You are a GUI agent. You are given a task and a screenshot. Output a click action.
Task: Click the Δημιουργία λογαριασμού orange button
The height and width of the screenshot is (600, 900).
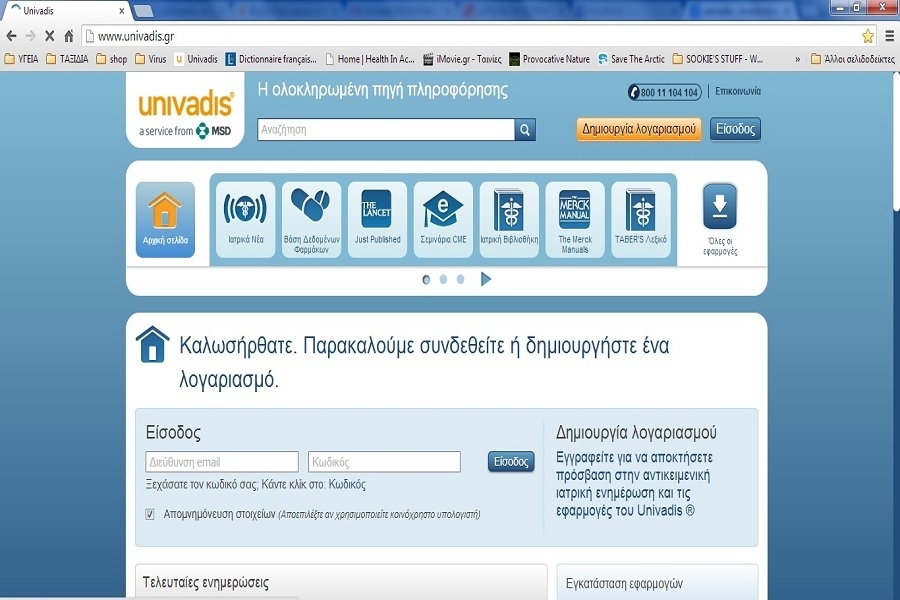[639, 129]
